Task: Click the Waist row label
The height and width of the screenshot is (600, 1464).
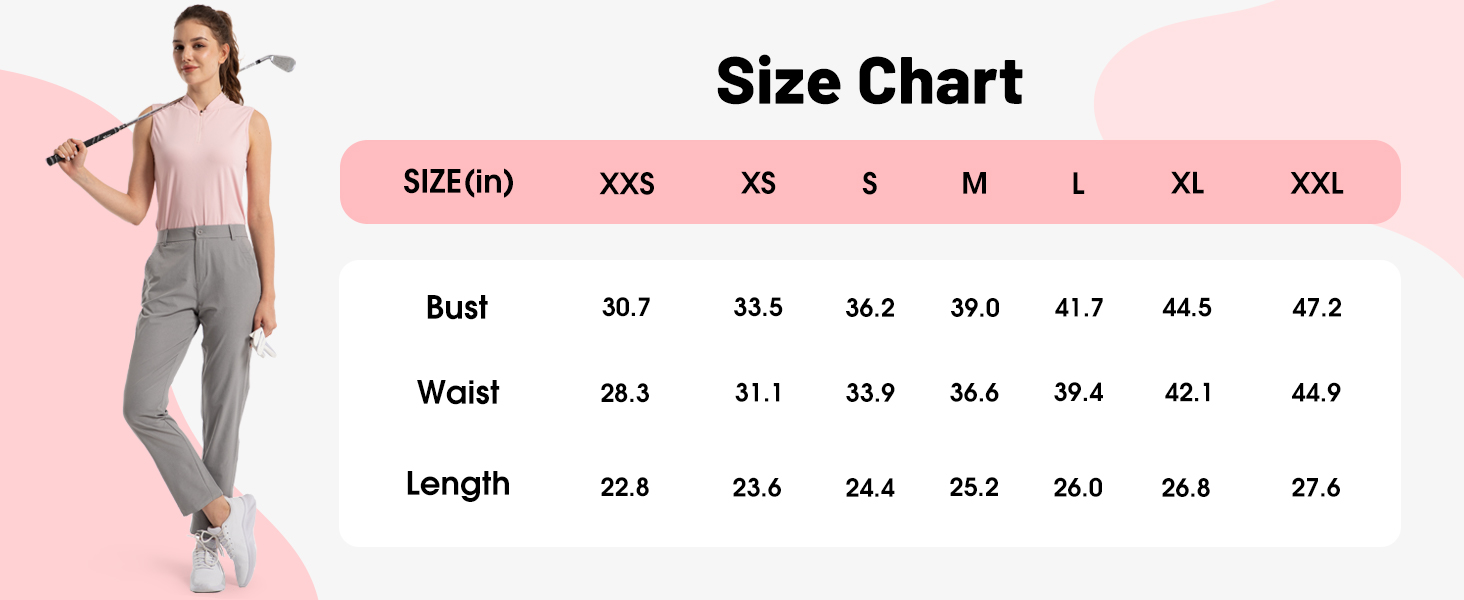Action: tap(458, 392)
